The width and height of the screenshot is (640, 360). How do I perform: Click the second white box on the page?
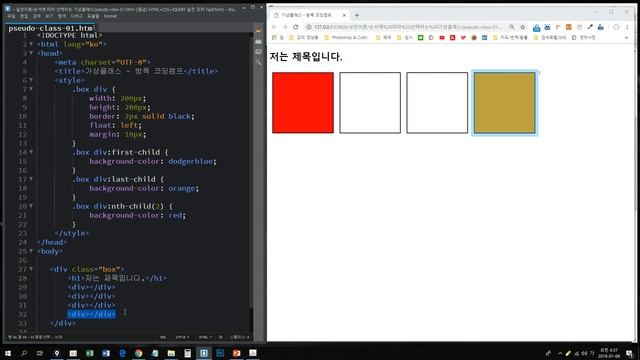370,103
